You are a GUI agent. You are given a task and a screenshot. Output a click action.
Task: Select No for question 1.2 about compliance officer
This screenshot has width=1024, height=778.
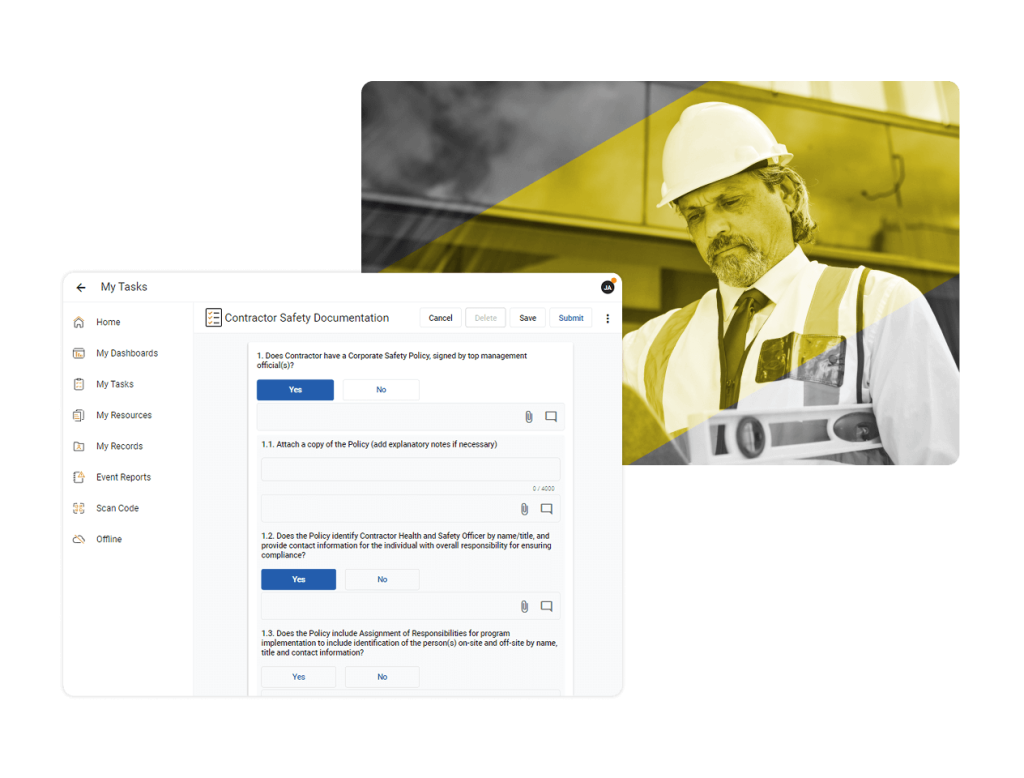pyautogui.click(x=382, y=579)
